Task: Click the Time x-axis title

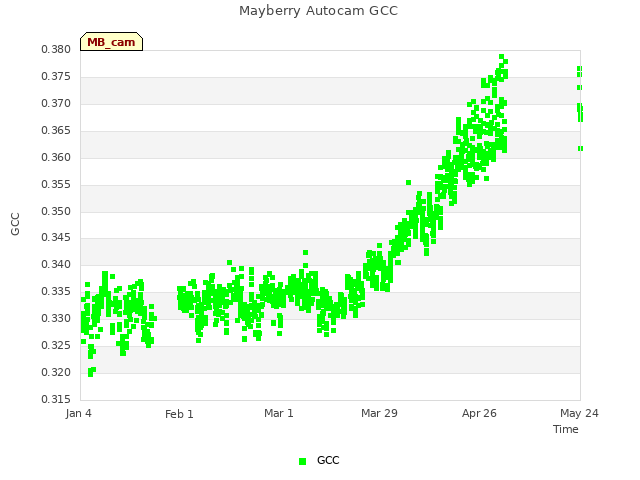Action: pos(566,429)
